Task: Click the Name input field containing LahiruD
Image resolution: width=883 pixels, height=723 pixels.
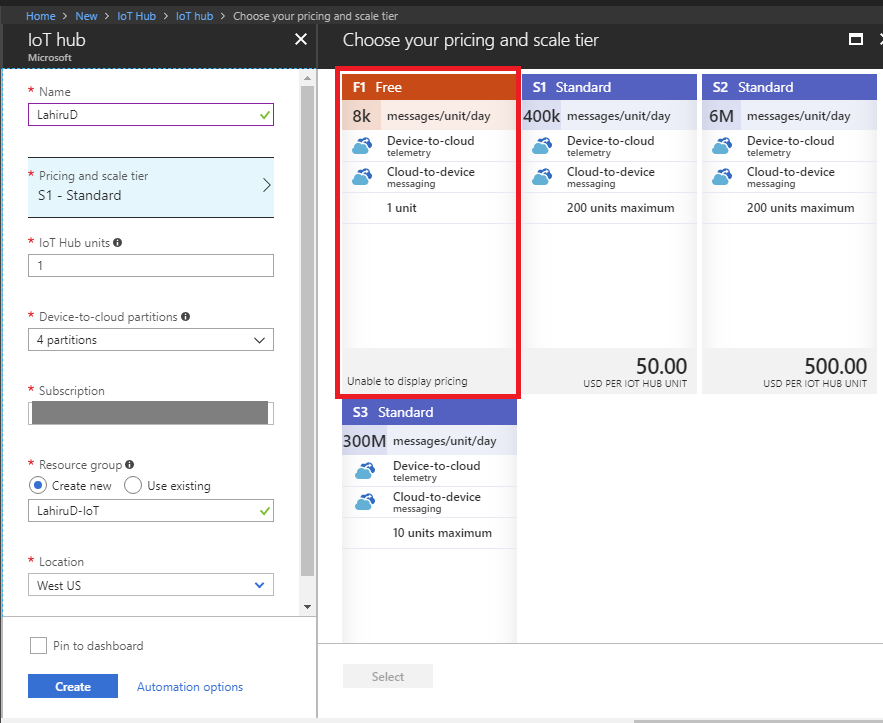Action: (150, 115)
